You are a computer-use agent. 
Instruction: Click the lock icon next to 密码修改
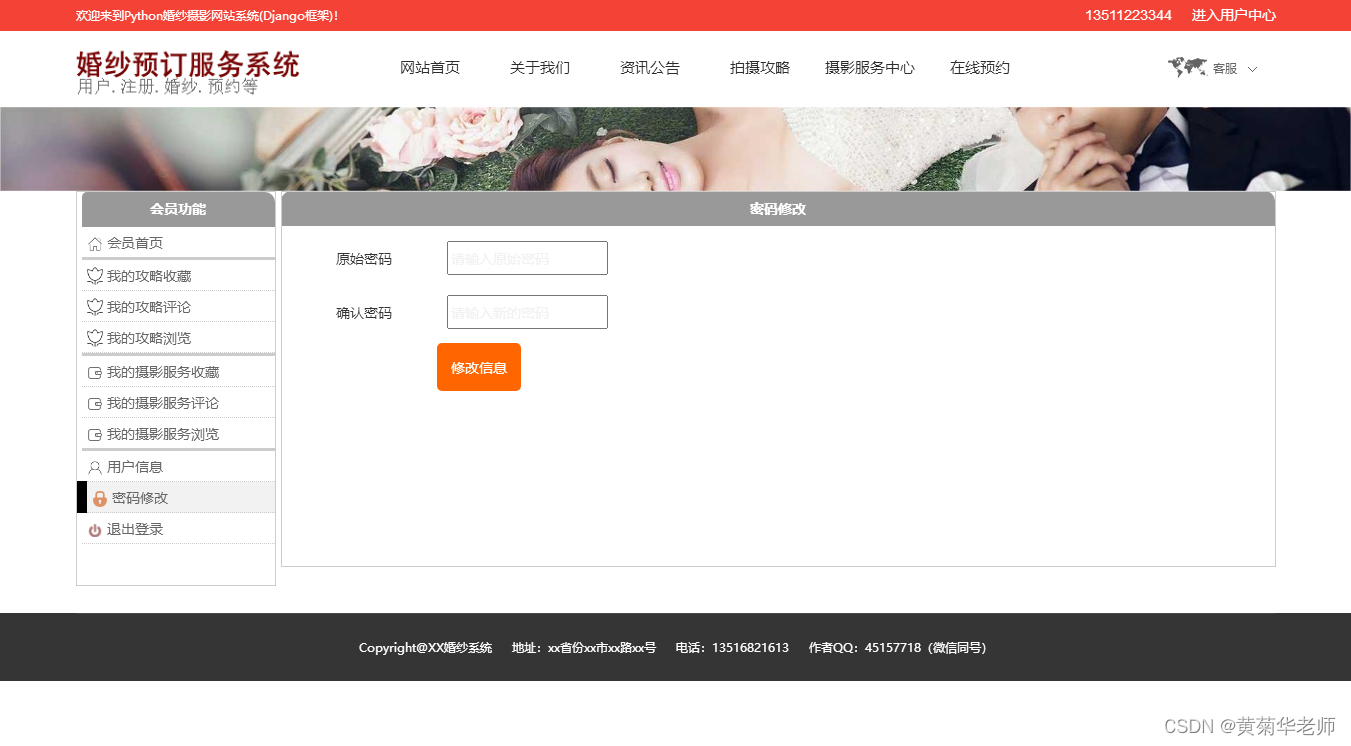click(100, 498)
